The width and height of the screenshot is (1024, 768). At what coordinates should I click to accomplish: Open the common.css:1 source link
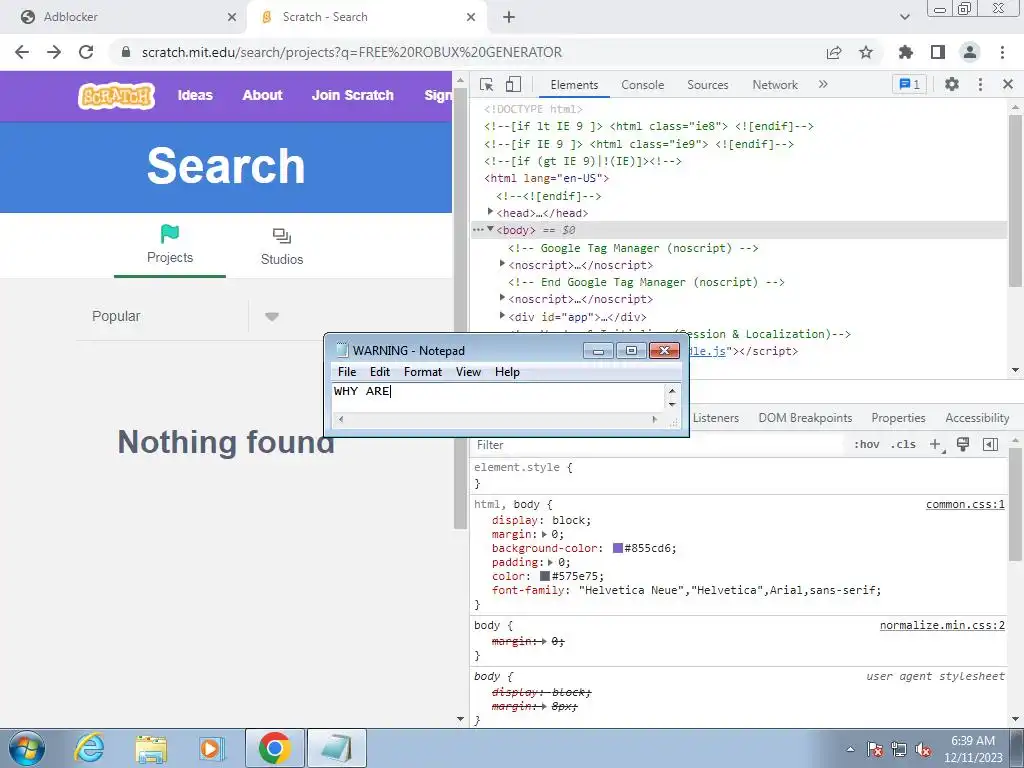(x=965, y=504)
